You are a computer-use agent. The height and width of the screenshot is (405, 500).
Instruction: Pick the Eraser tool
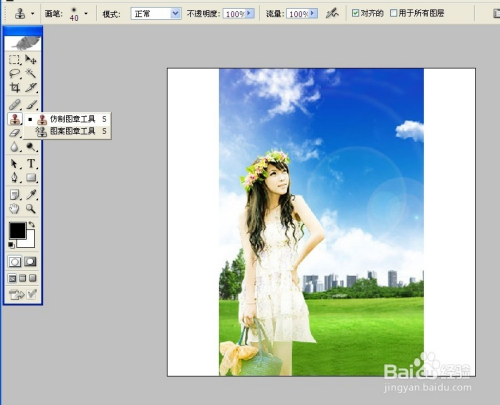14,133
